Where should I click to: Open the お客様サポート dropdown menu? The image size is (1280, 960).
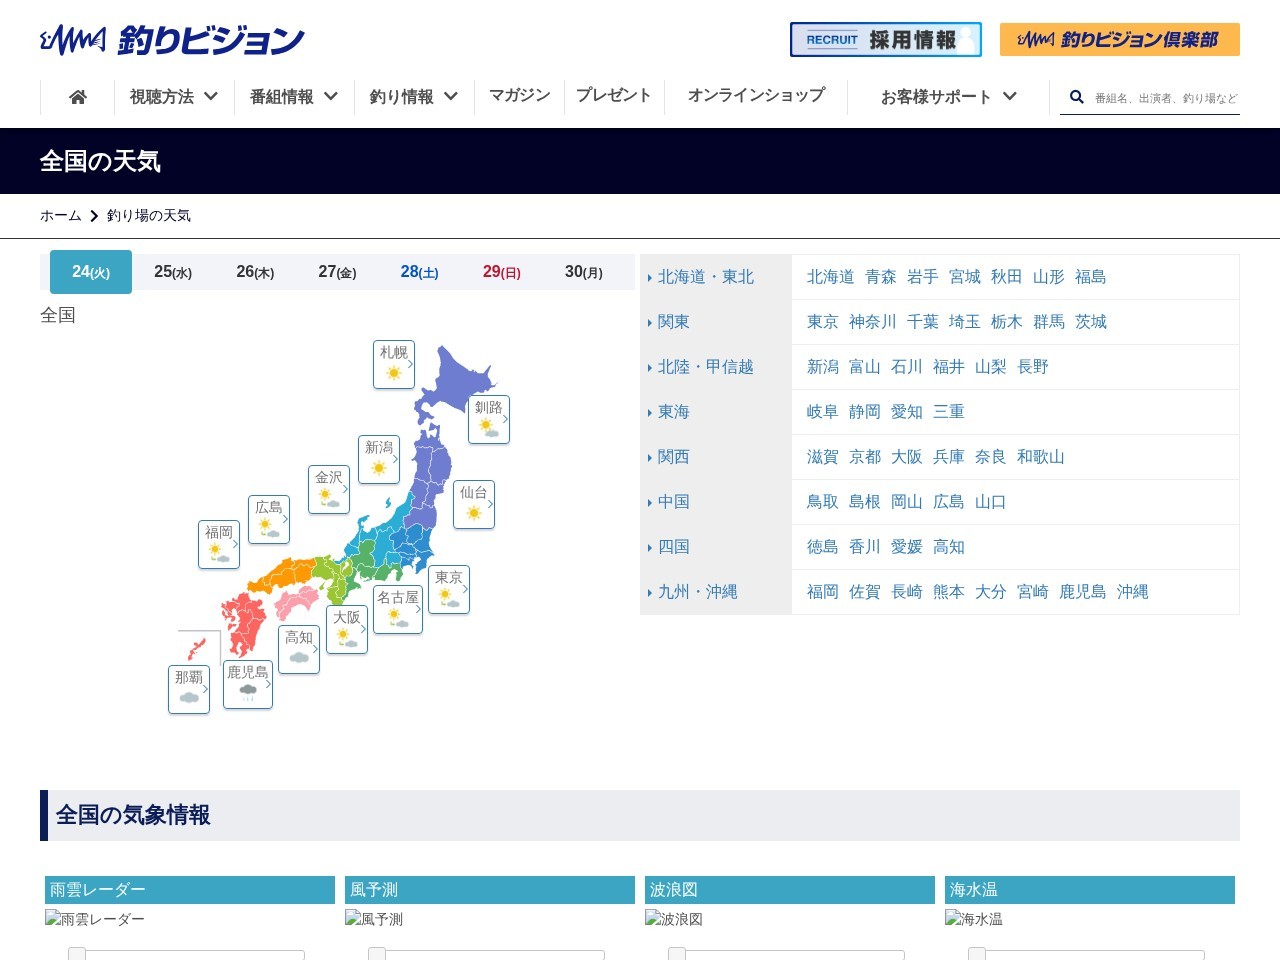coord(948,97)
